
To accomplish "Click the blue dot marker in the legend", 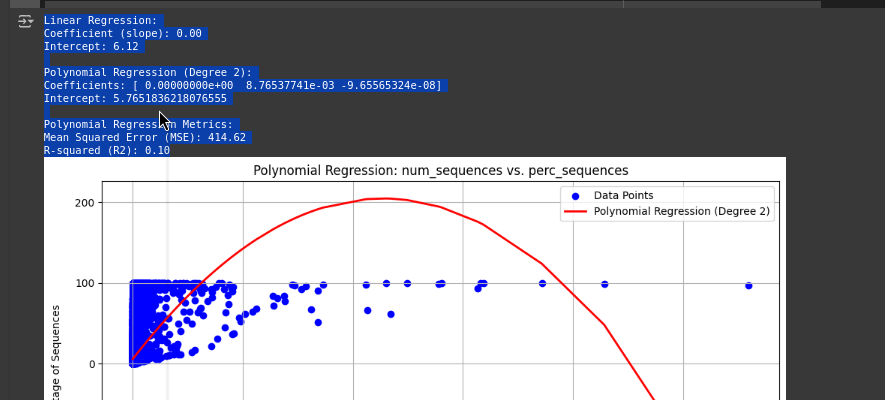I will pyautogui.click(x=575, y=196).
